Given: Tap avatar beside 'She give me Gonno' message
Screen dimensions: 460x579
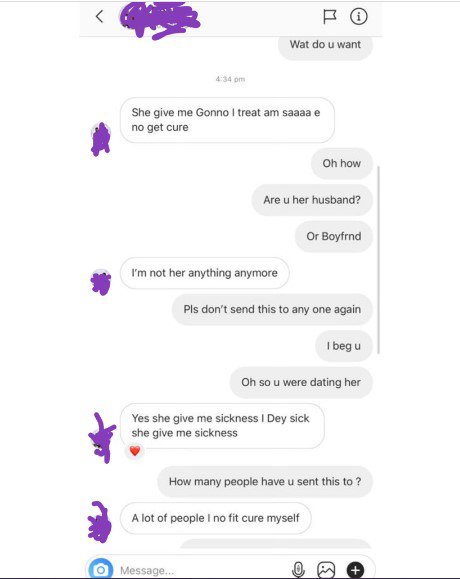Looking at the screenshot, I should (x=101, y=139).
